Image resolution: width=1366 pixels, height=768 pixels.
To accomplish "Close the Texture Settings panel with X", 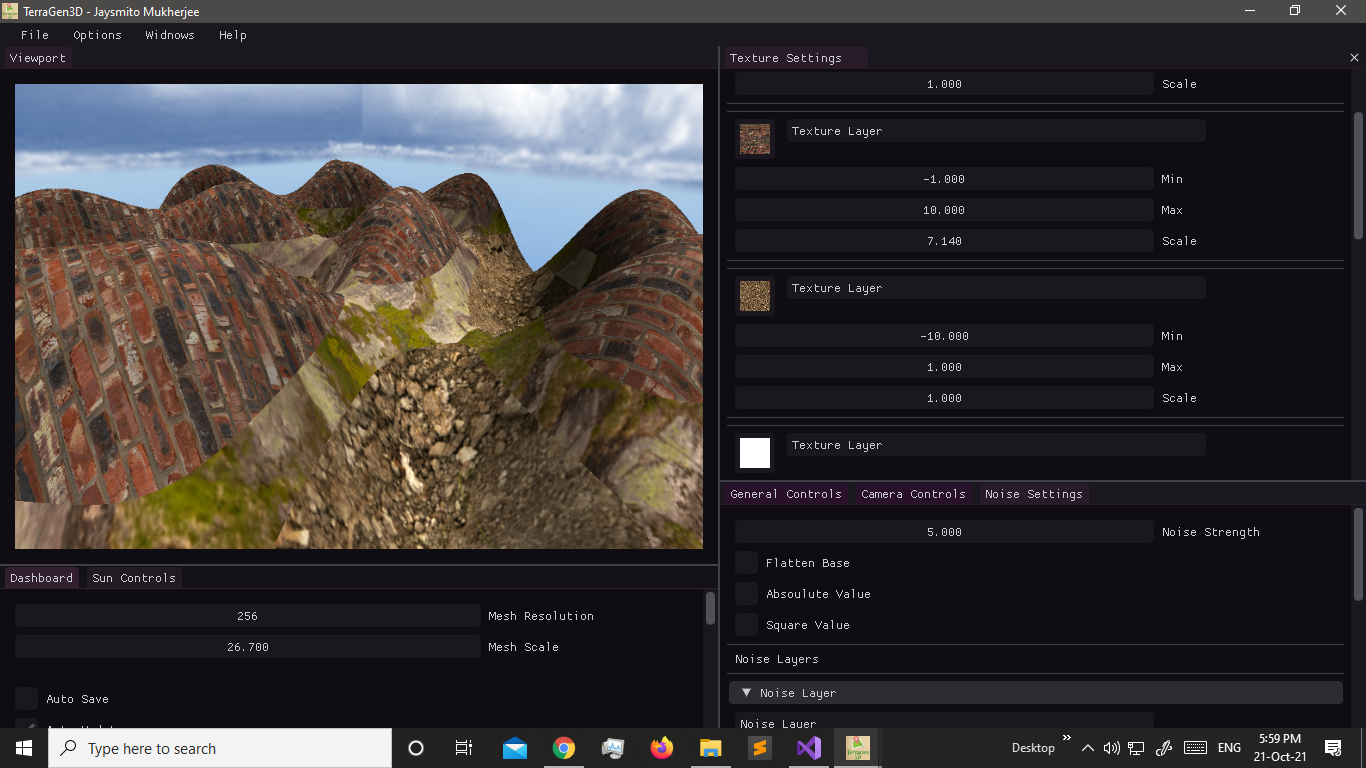I will (1354, 58).
